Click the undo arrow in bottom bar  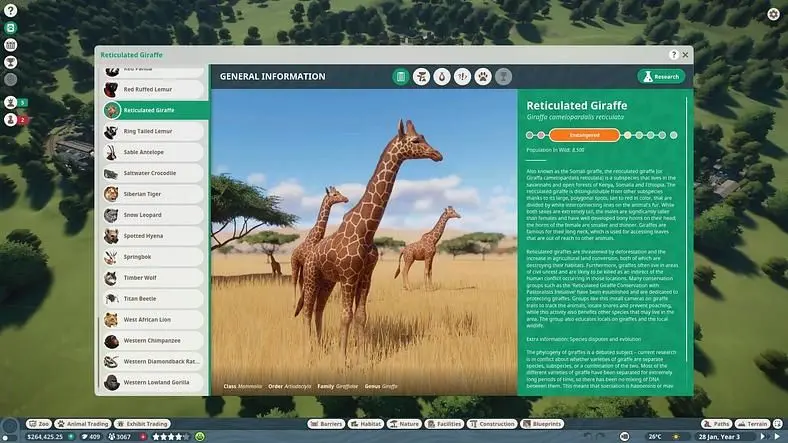point(587,436)
